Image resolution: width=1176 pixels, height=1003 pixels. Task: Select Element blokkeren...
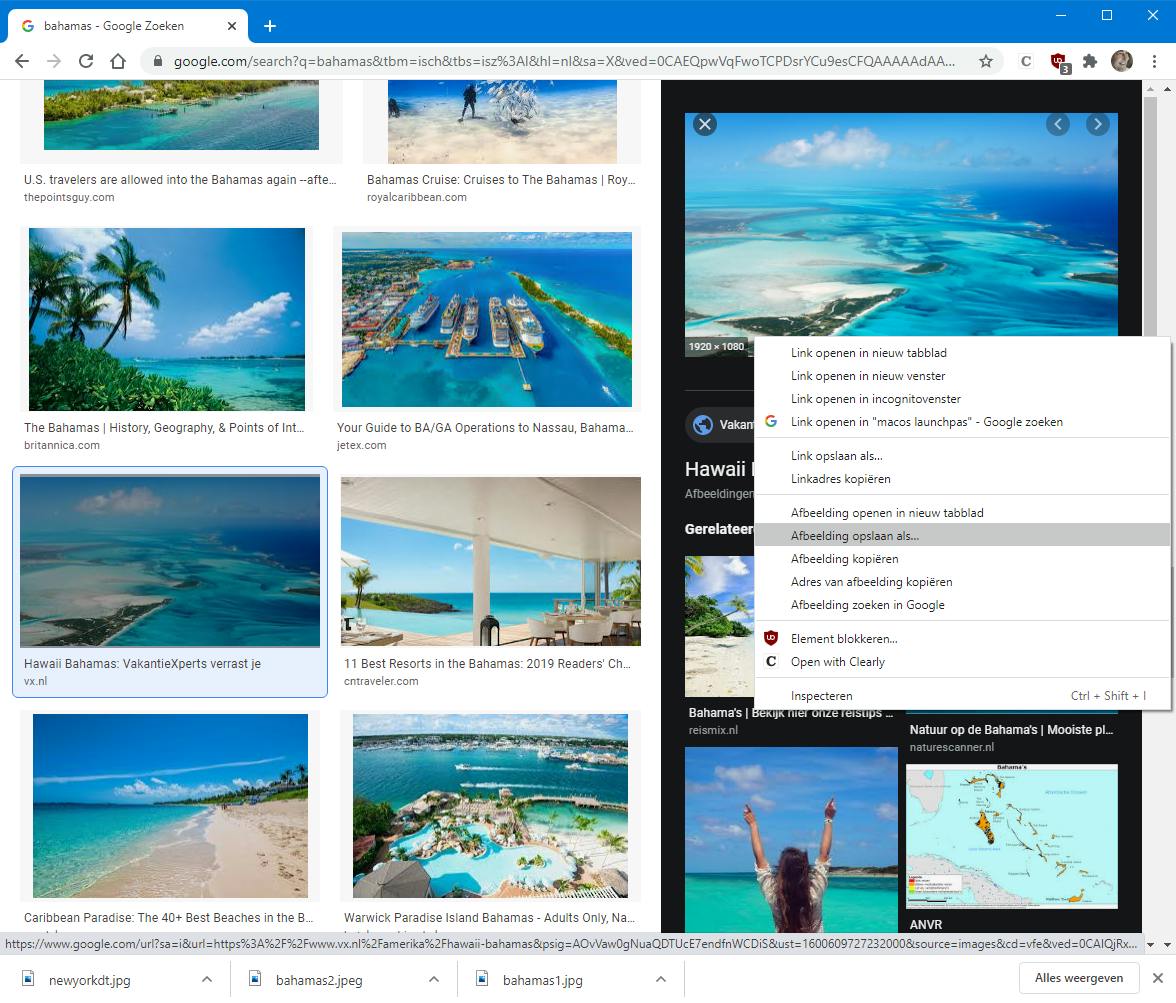pyautogui.click(x=962, y=639)
